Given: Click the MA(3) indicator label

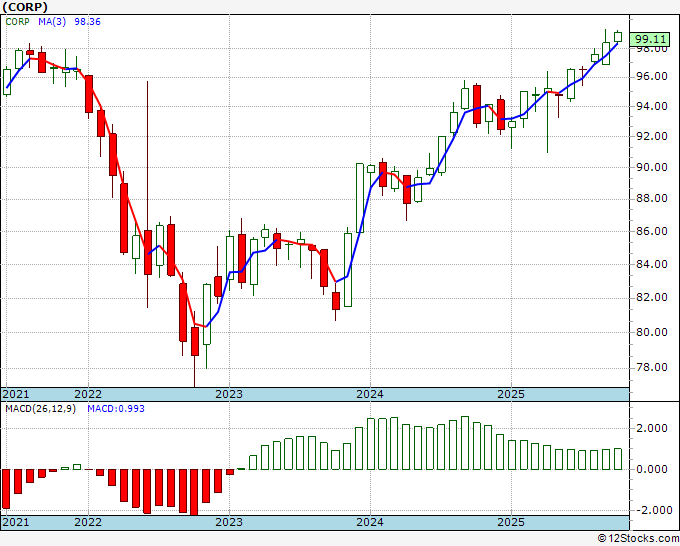Looking at the screenshot, I should pos(52,22).
